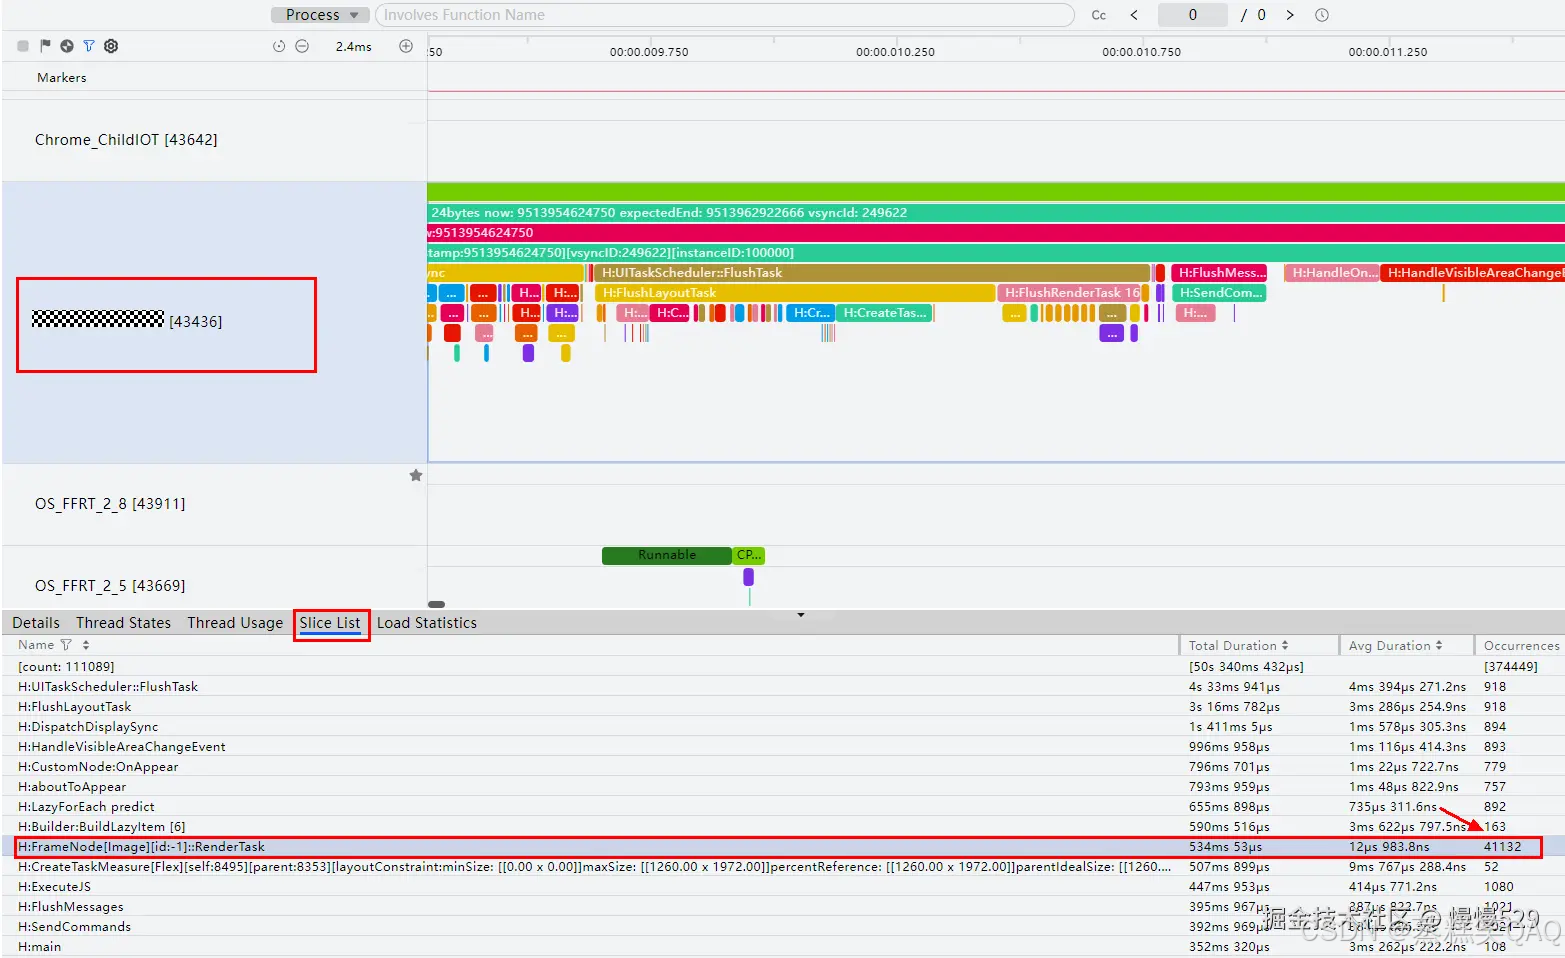Select the H:CreateTaskMeasure[Flex] list row
Screen dimensions: 1565x958
[782, 867]
